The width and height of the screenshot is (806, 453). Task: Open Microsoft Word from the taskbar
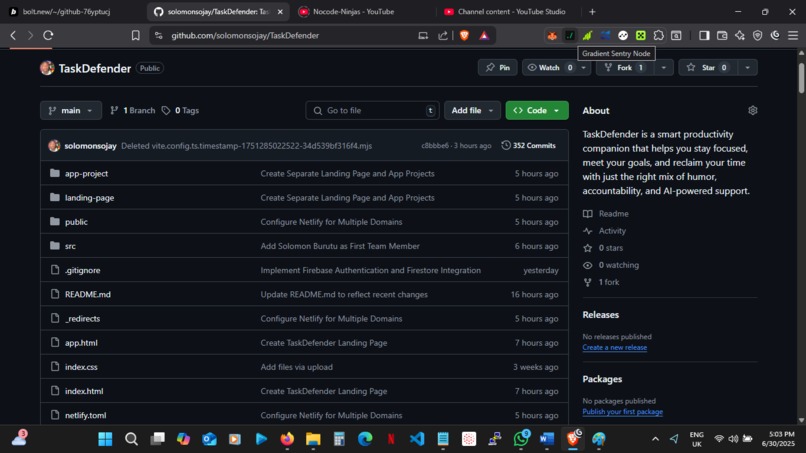(x=547, y=439)
